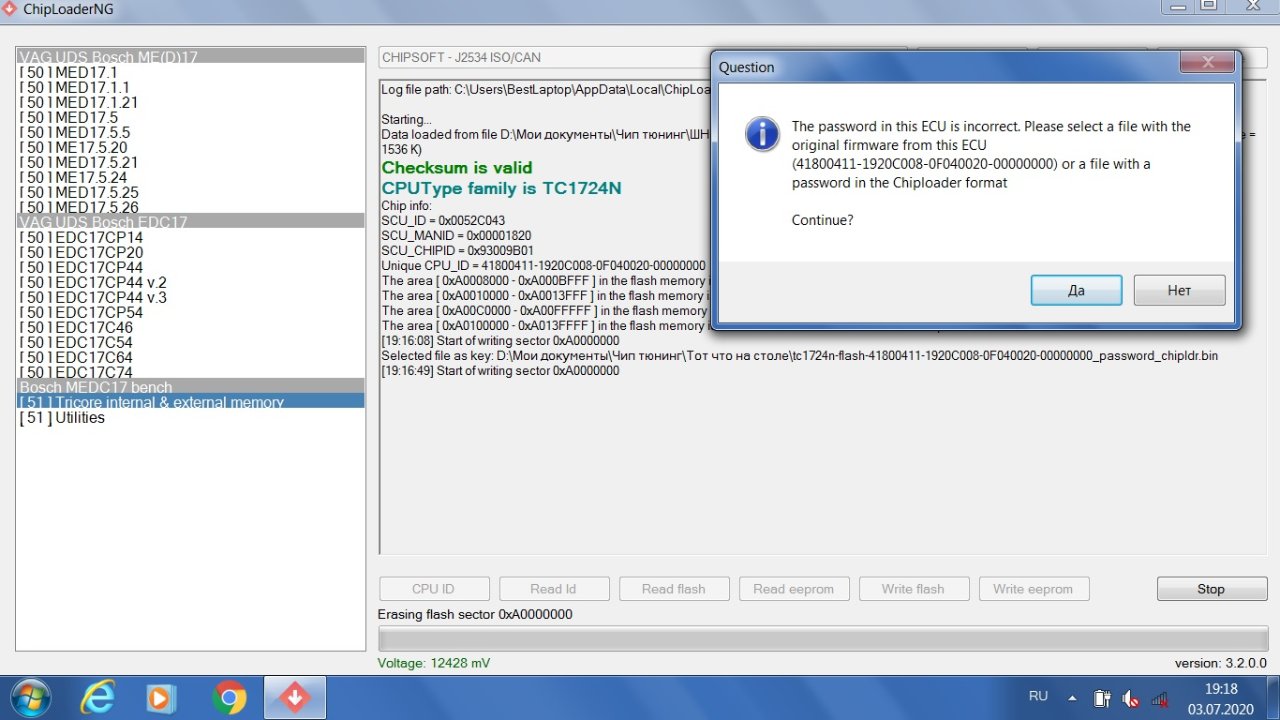Select the EDC17CP44 v.2 list entry

tap(93, 282)
